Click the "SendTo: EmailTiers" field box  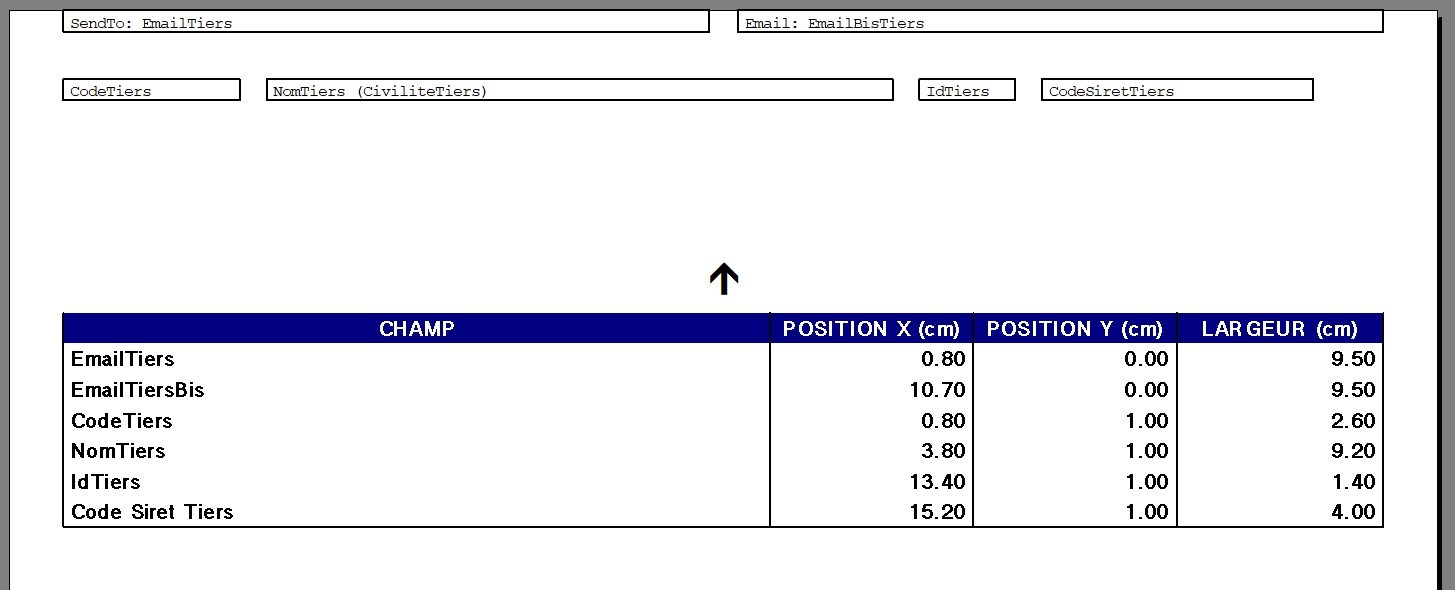tap(385, 22)
